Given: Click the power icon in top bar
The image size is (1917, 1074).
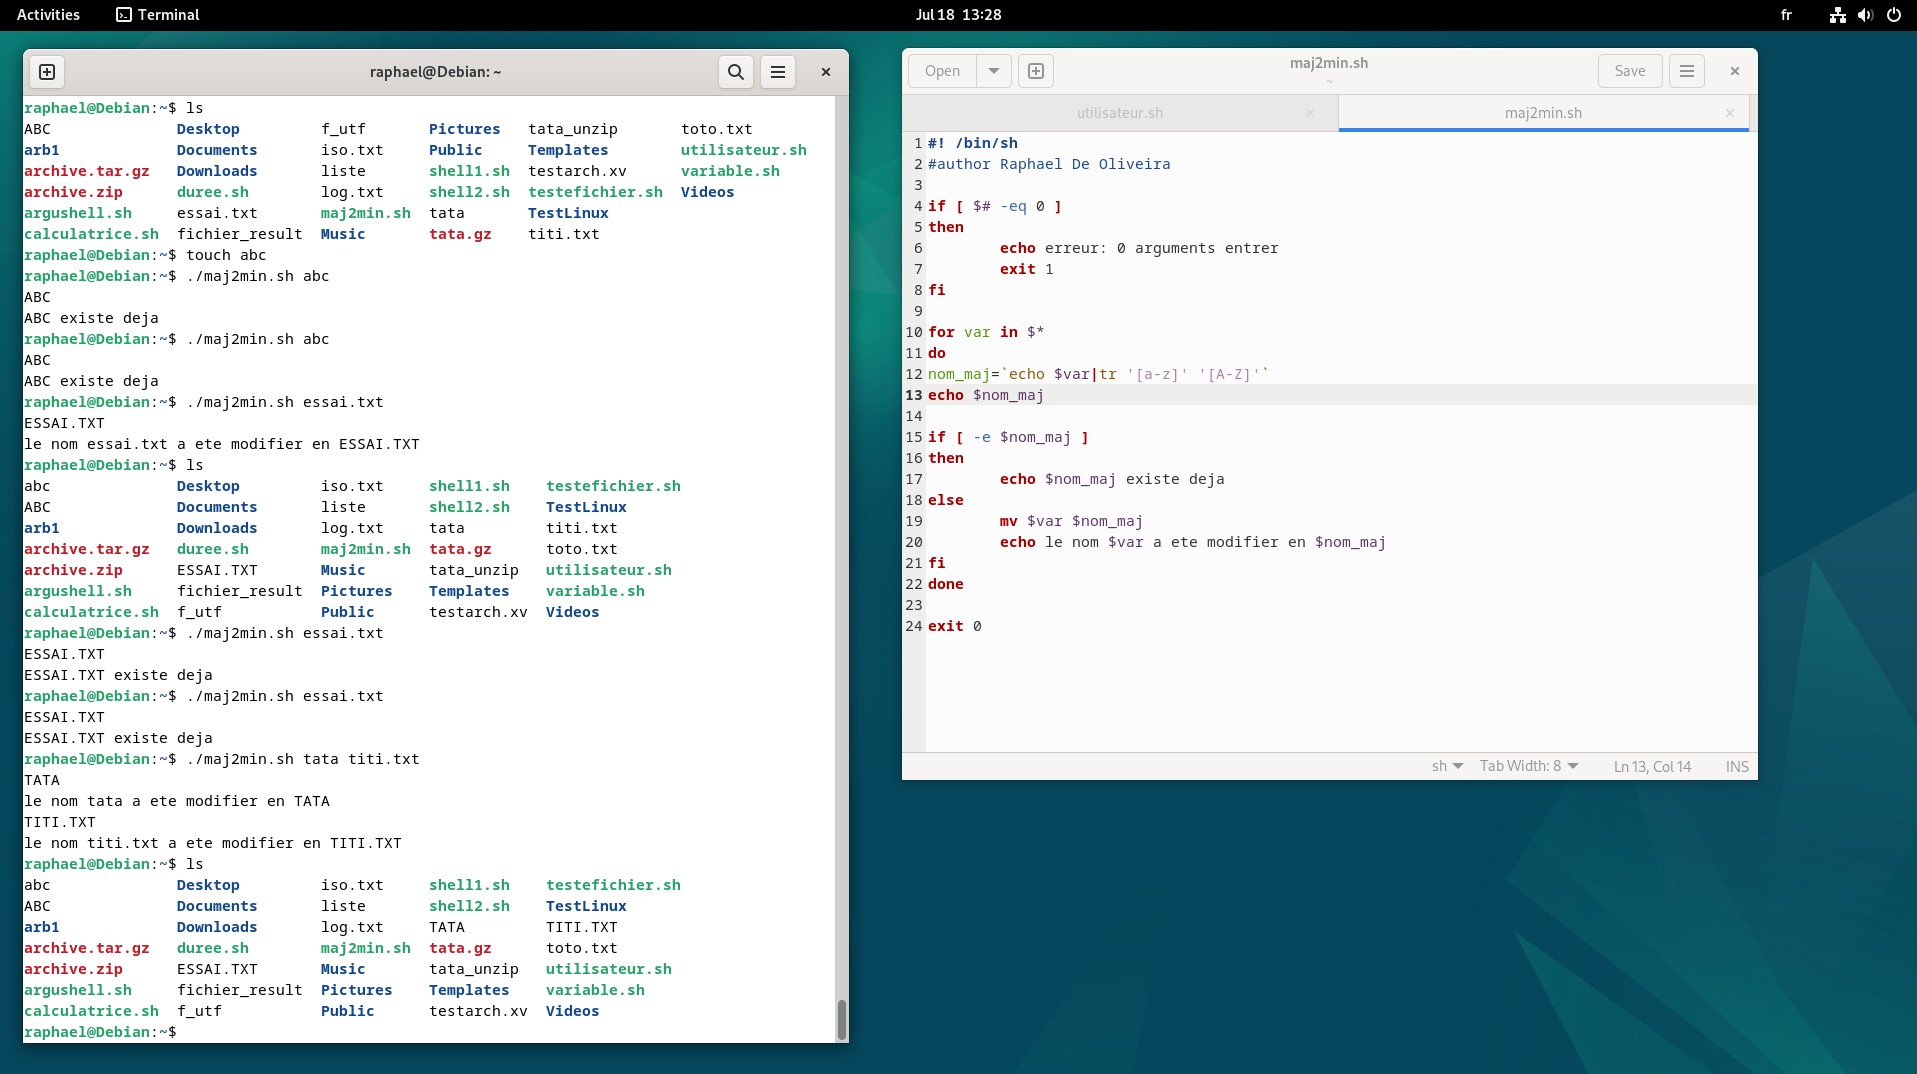Looking at the screenshot, I should pos(1893,15).
